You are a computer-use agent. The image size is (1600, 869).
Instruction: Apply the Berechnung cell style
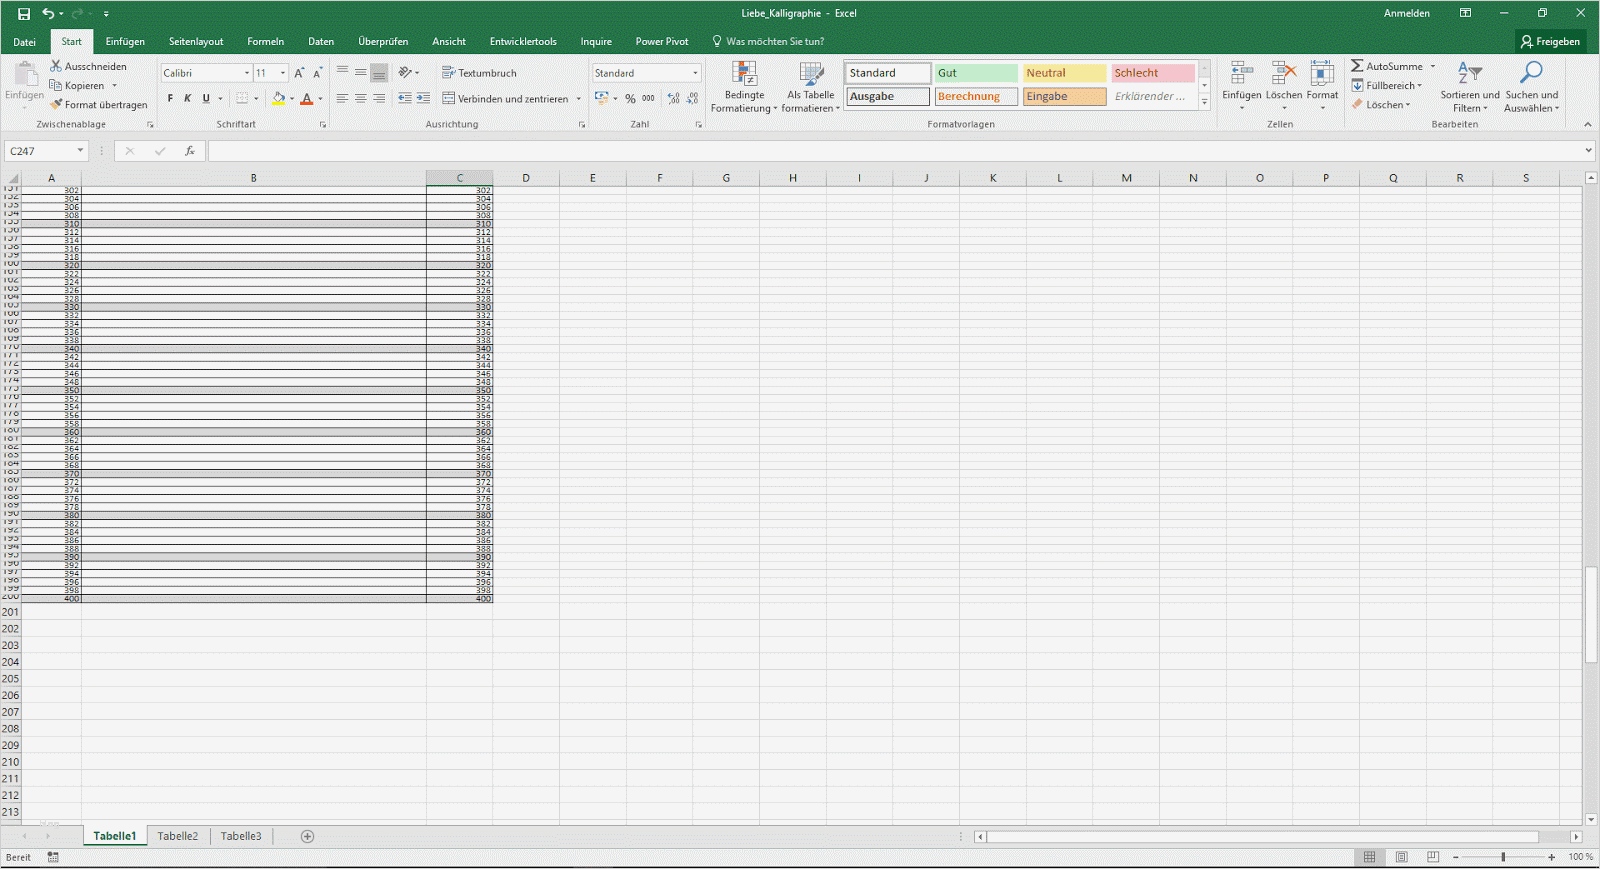pyautogui.click(x=977, y=96)
